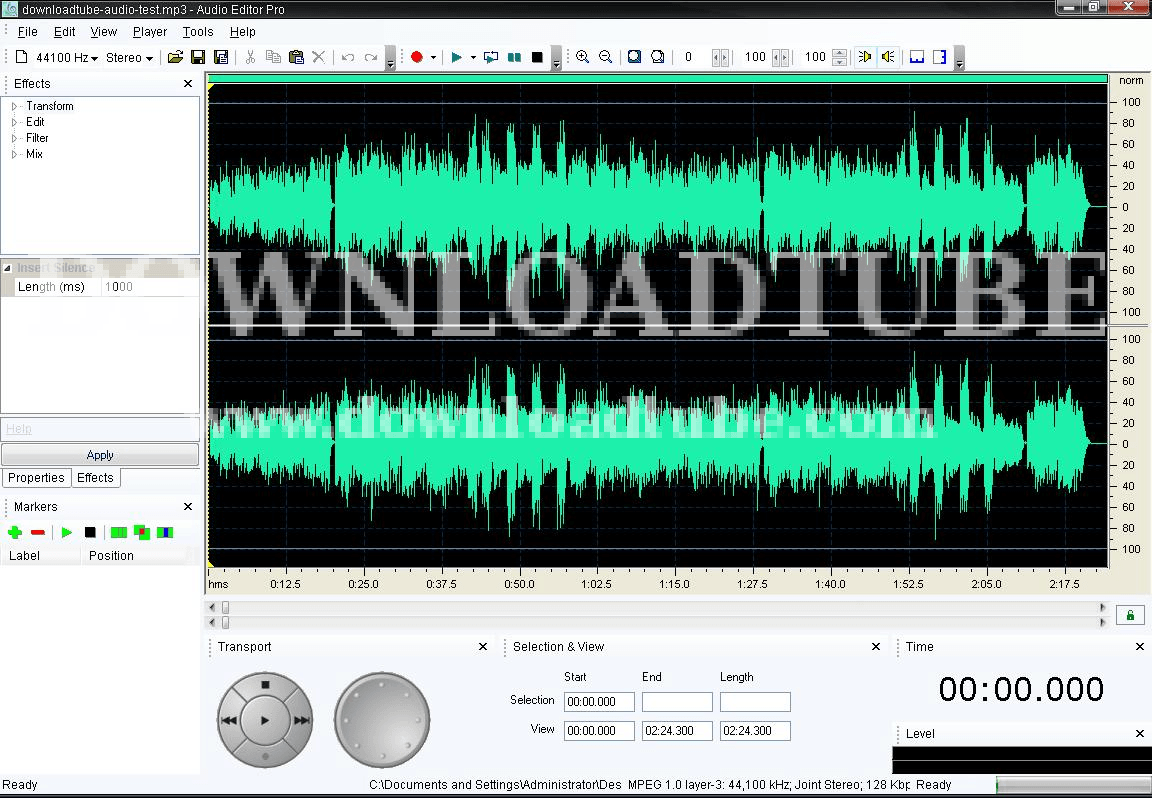The image size is (1152, 798).
Task: Open the Player menu
Action: [150, 32]
